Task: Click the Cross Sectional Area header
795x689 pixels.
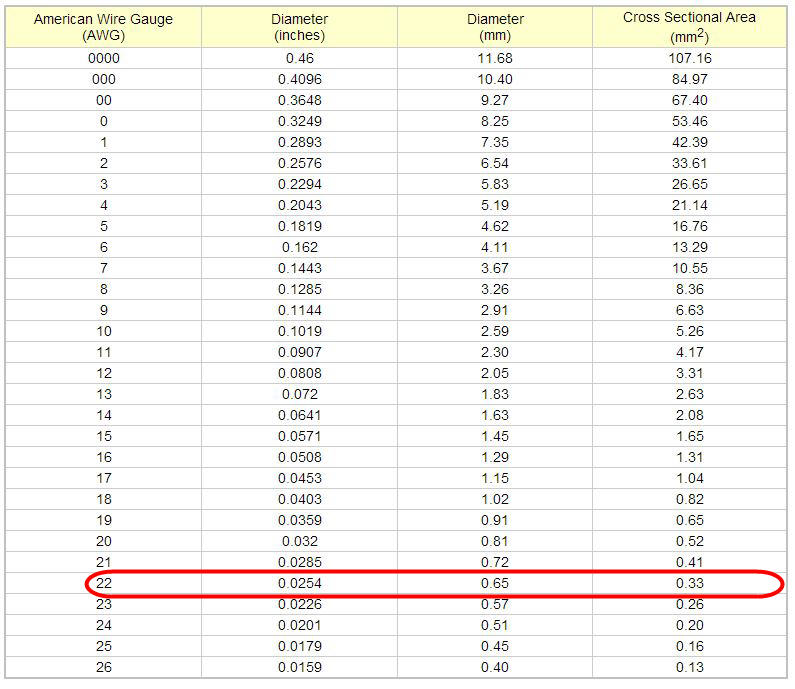Action: click(689, 26)
